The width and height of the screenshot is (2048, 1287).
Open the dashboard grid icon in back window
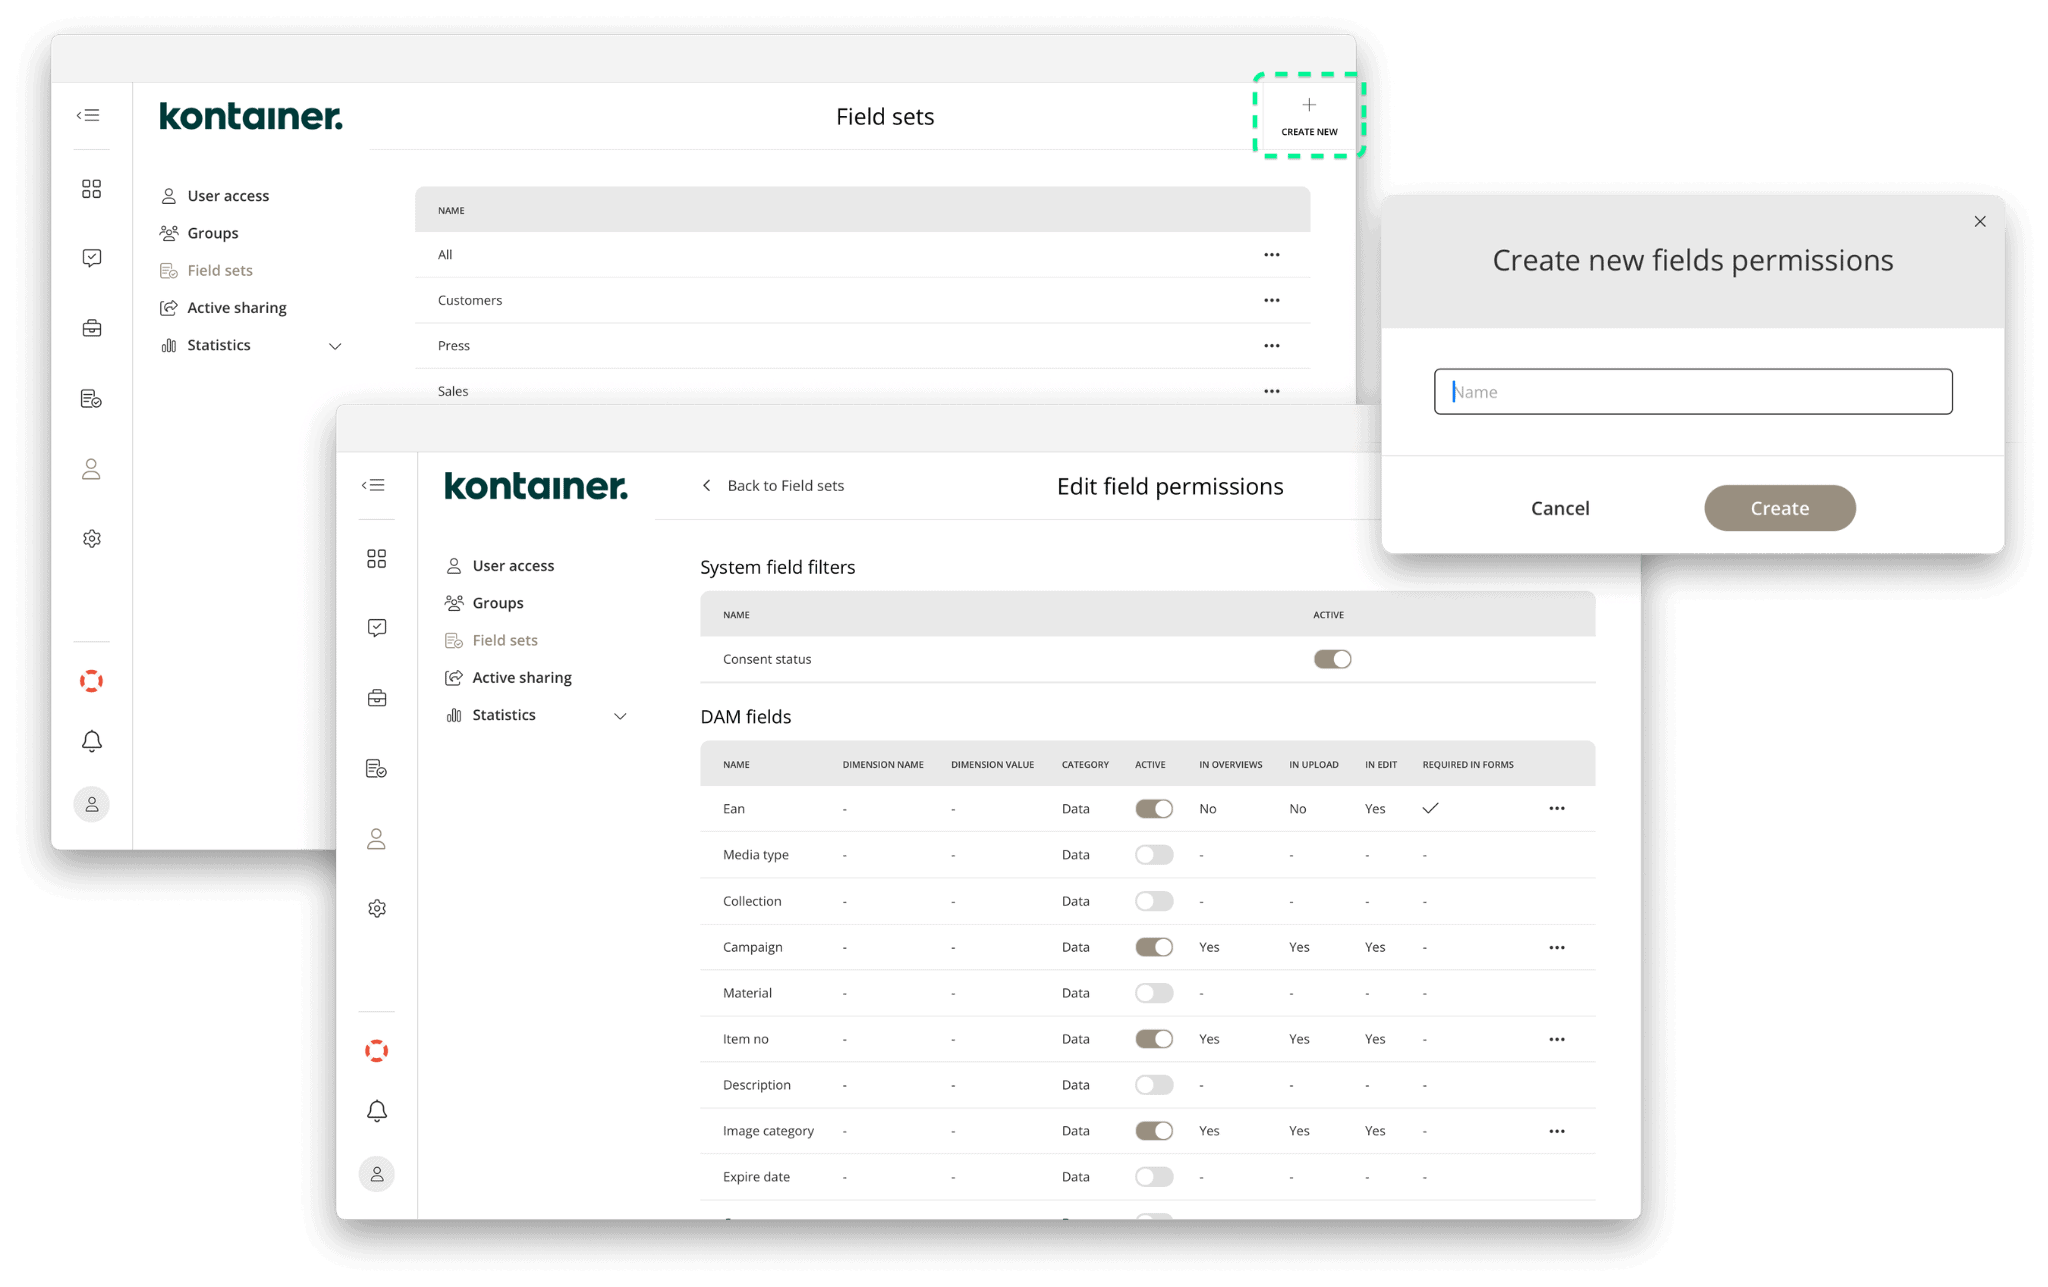(x=91, y=189)
